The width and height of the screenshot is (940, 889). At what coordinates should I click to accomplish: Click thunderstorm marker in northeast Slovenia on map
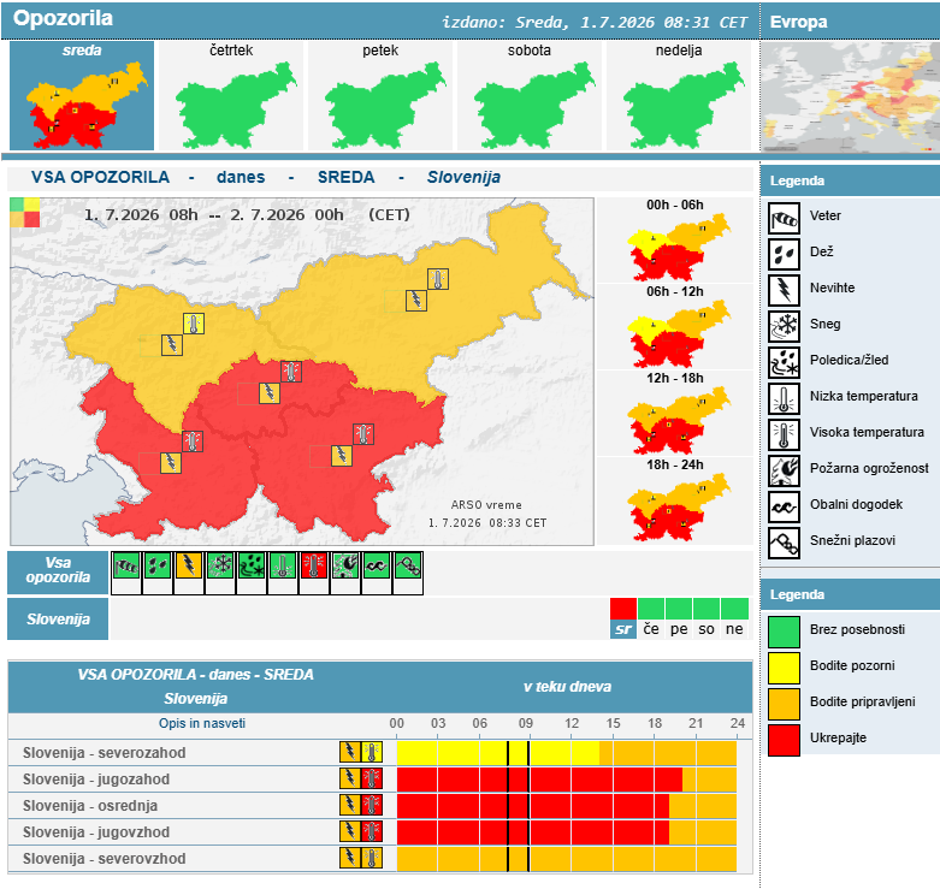416,300
